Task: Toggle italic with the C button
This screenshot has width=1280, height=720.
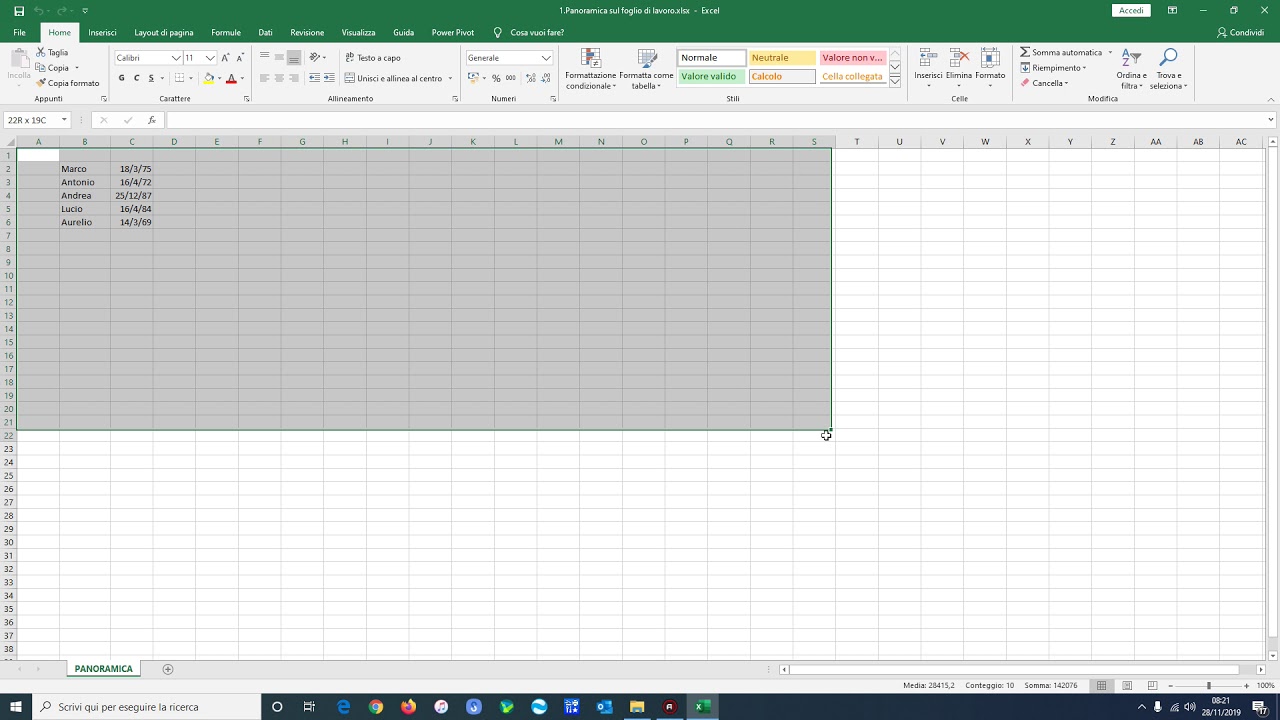Action: (x=137, y=78)
